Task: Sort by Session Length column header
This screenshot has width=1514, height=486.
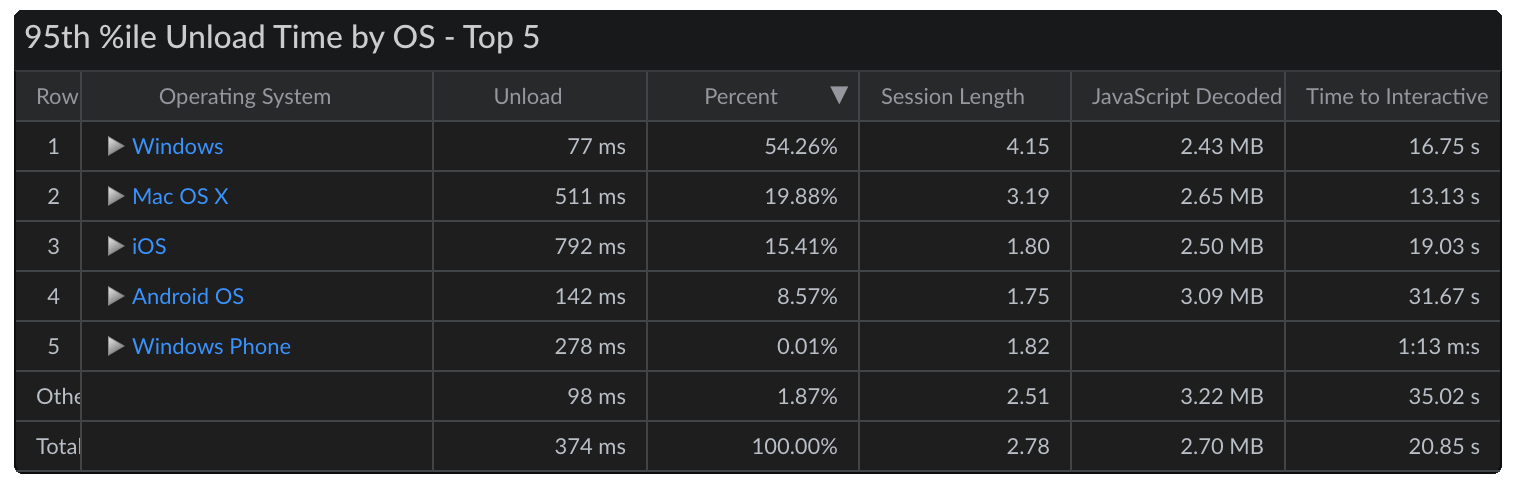Action: (952, 97)
